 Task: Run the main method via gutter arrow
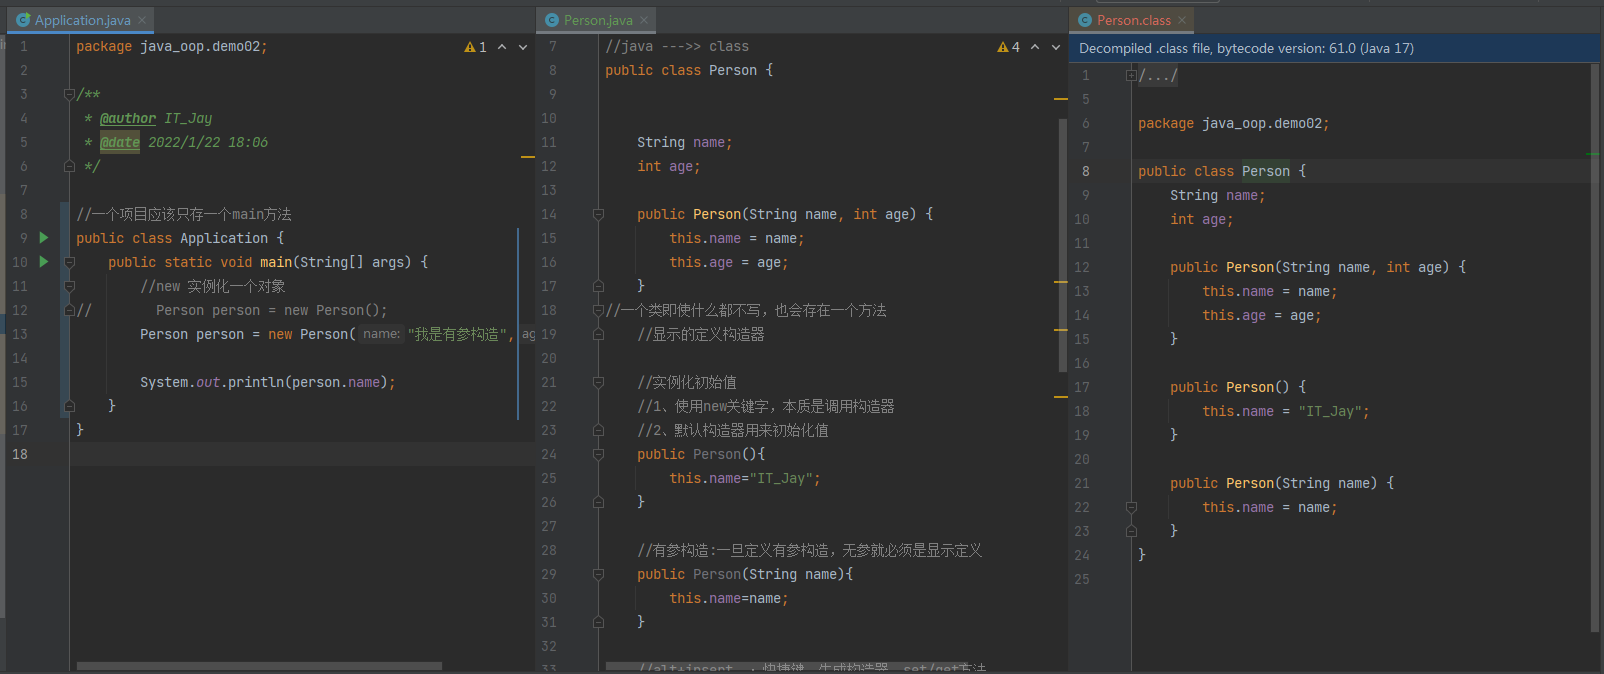coord(43,262)
